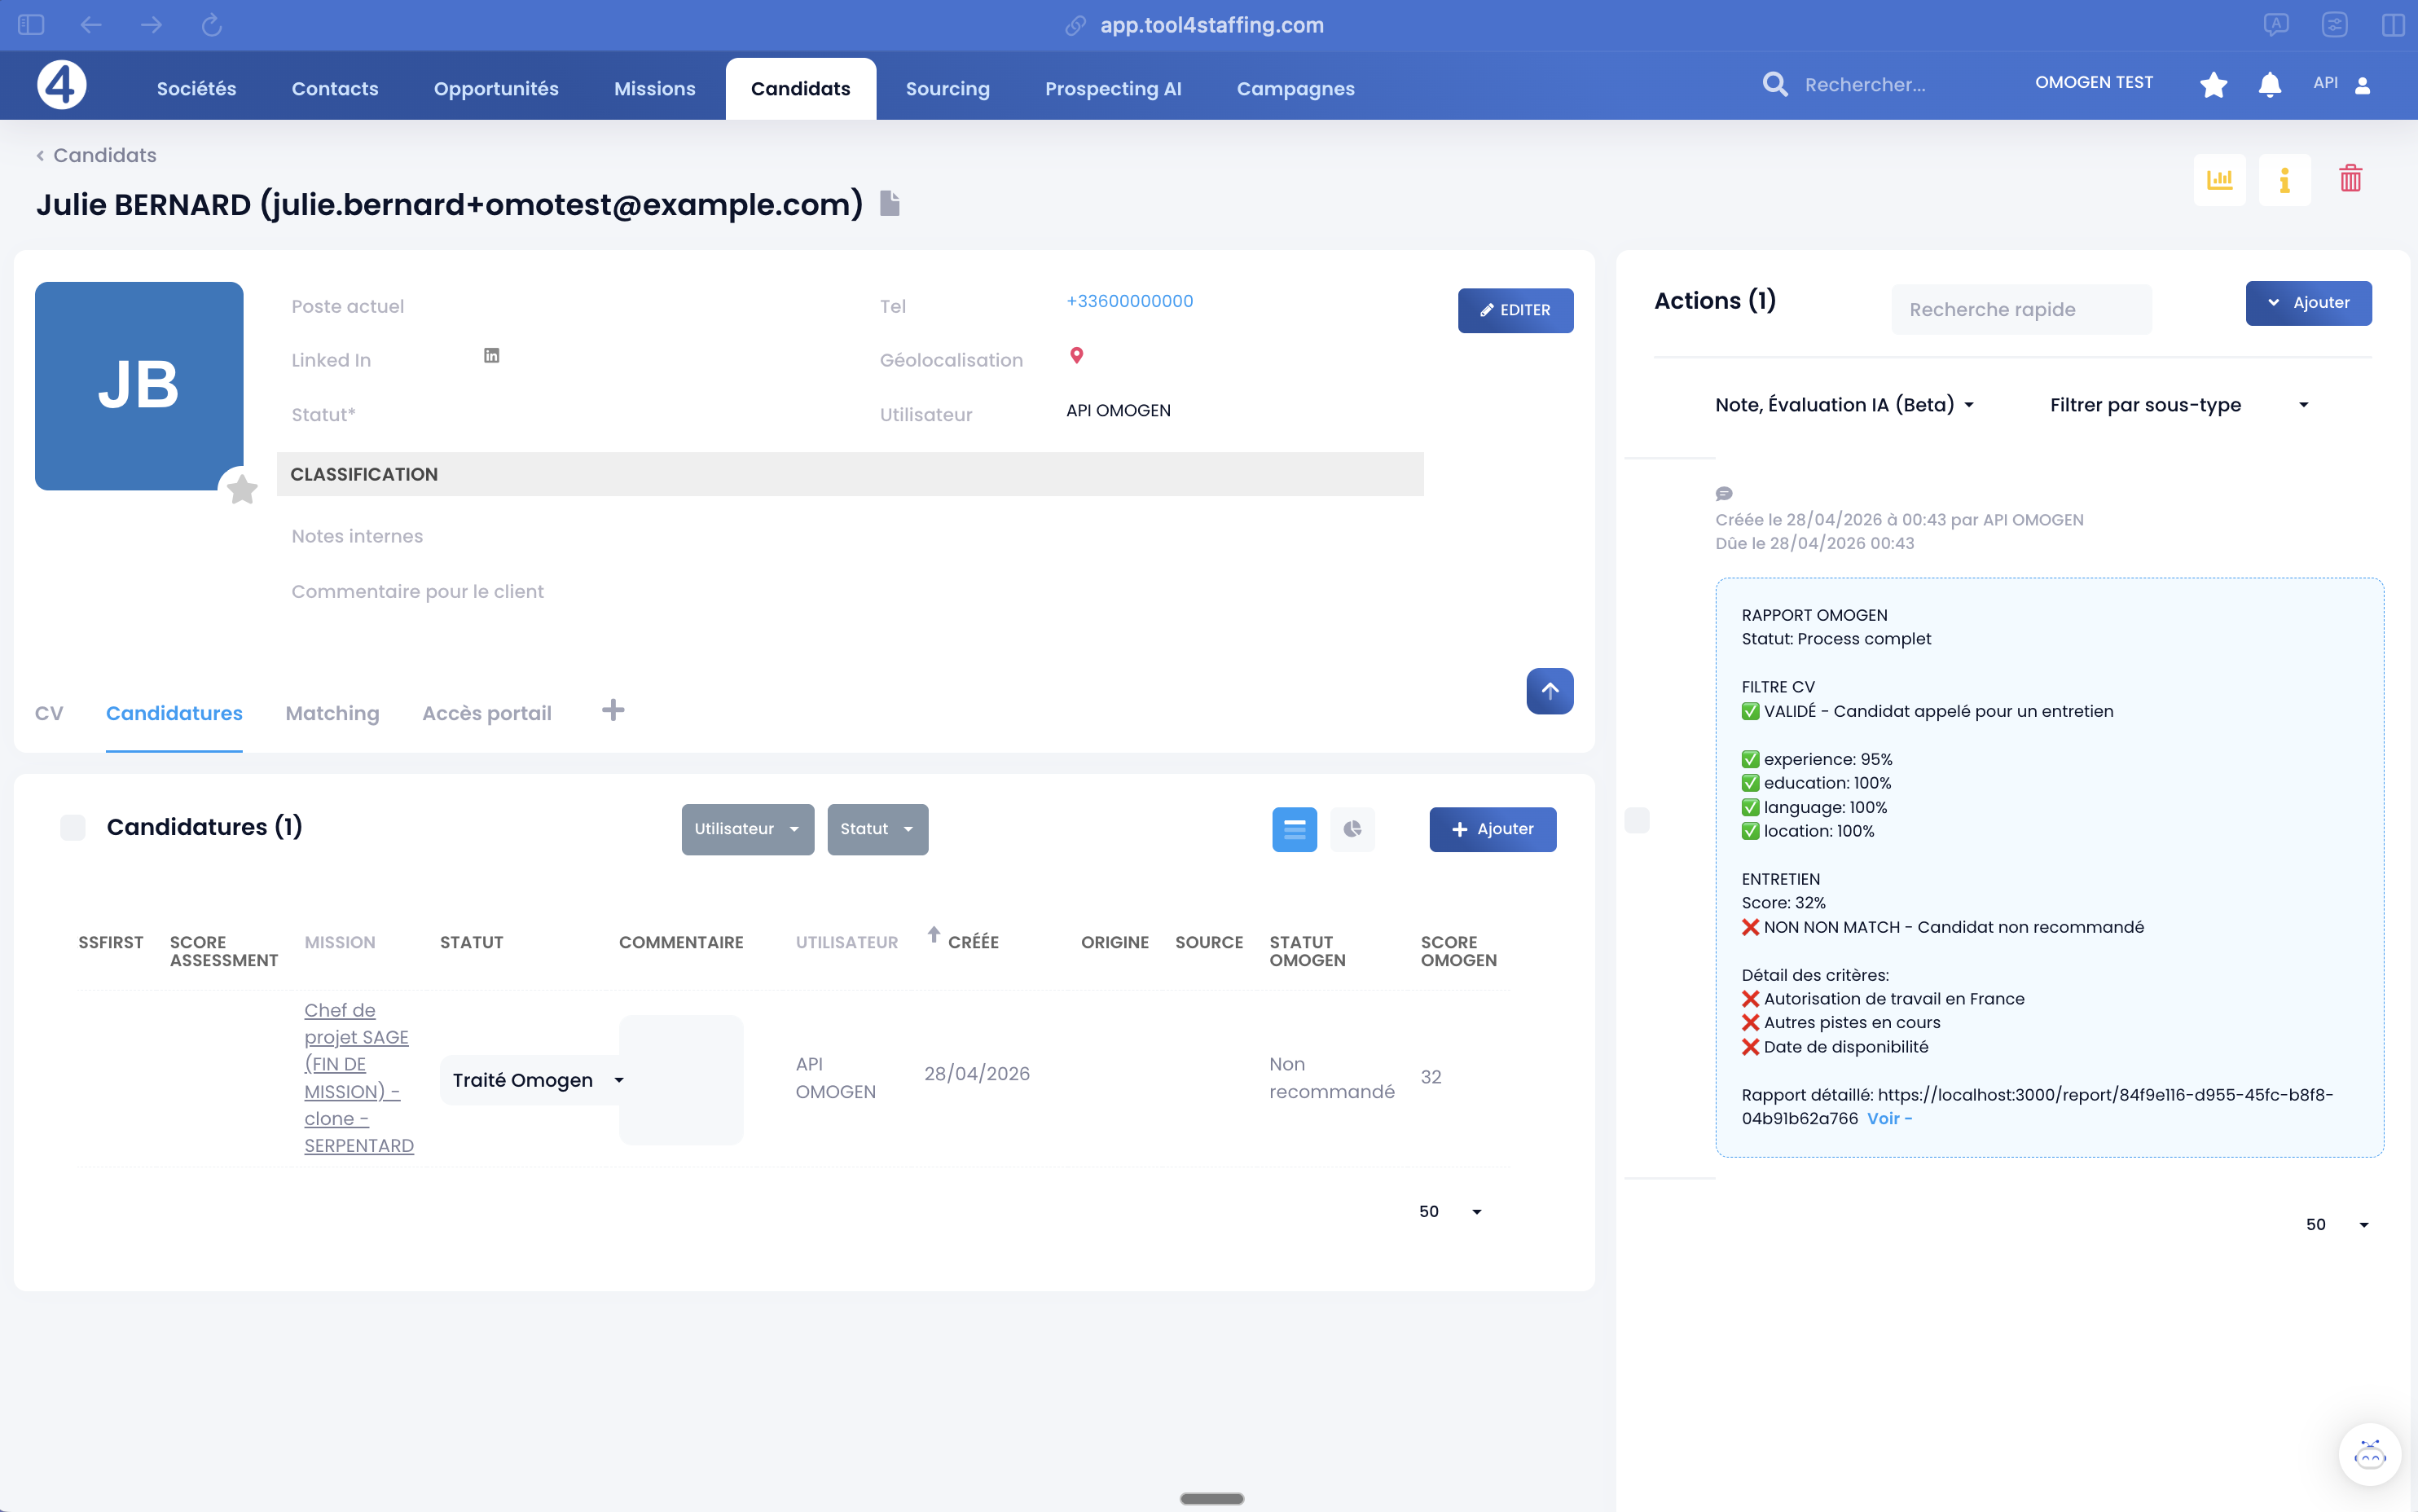Delete candidate with trash icon
This screenshot has width=2418, height=1512.
click(2350, 179)
